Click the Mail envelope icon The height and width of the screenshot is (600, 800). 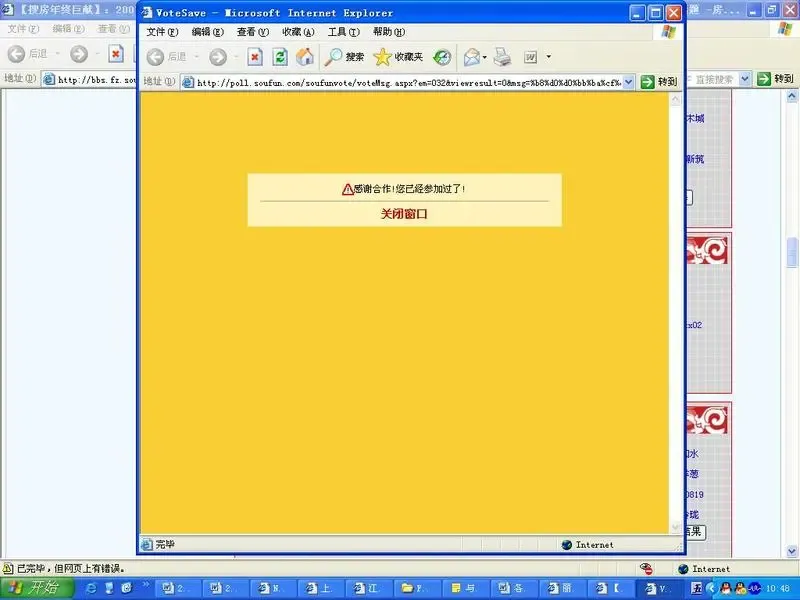(472, 57)
